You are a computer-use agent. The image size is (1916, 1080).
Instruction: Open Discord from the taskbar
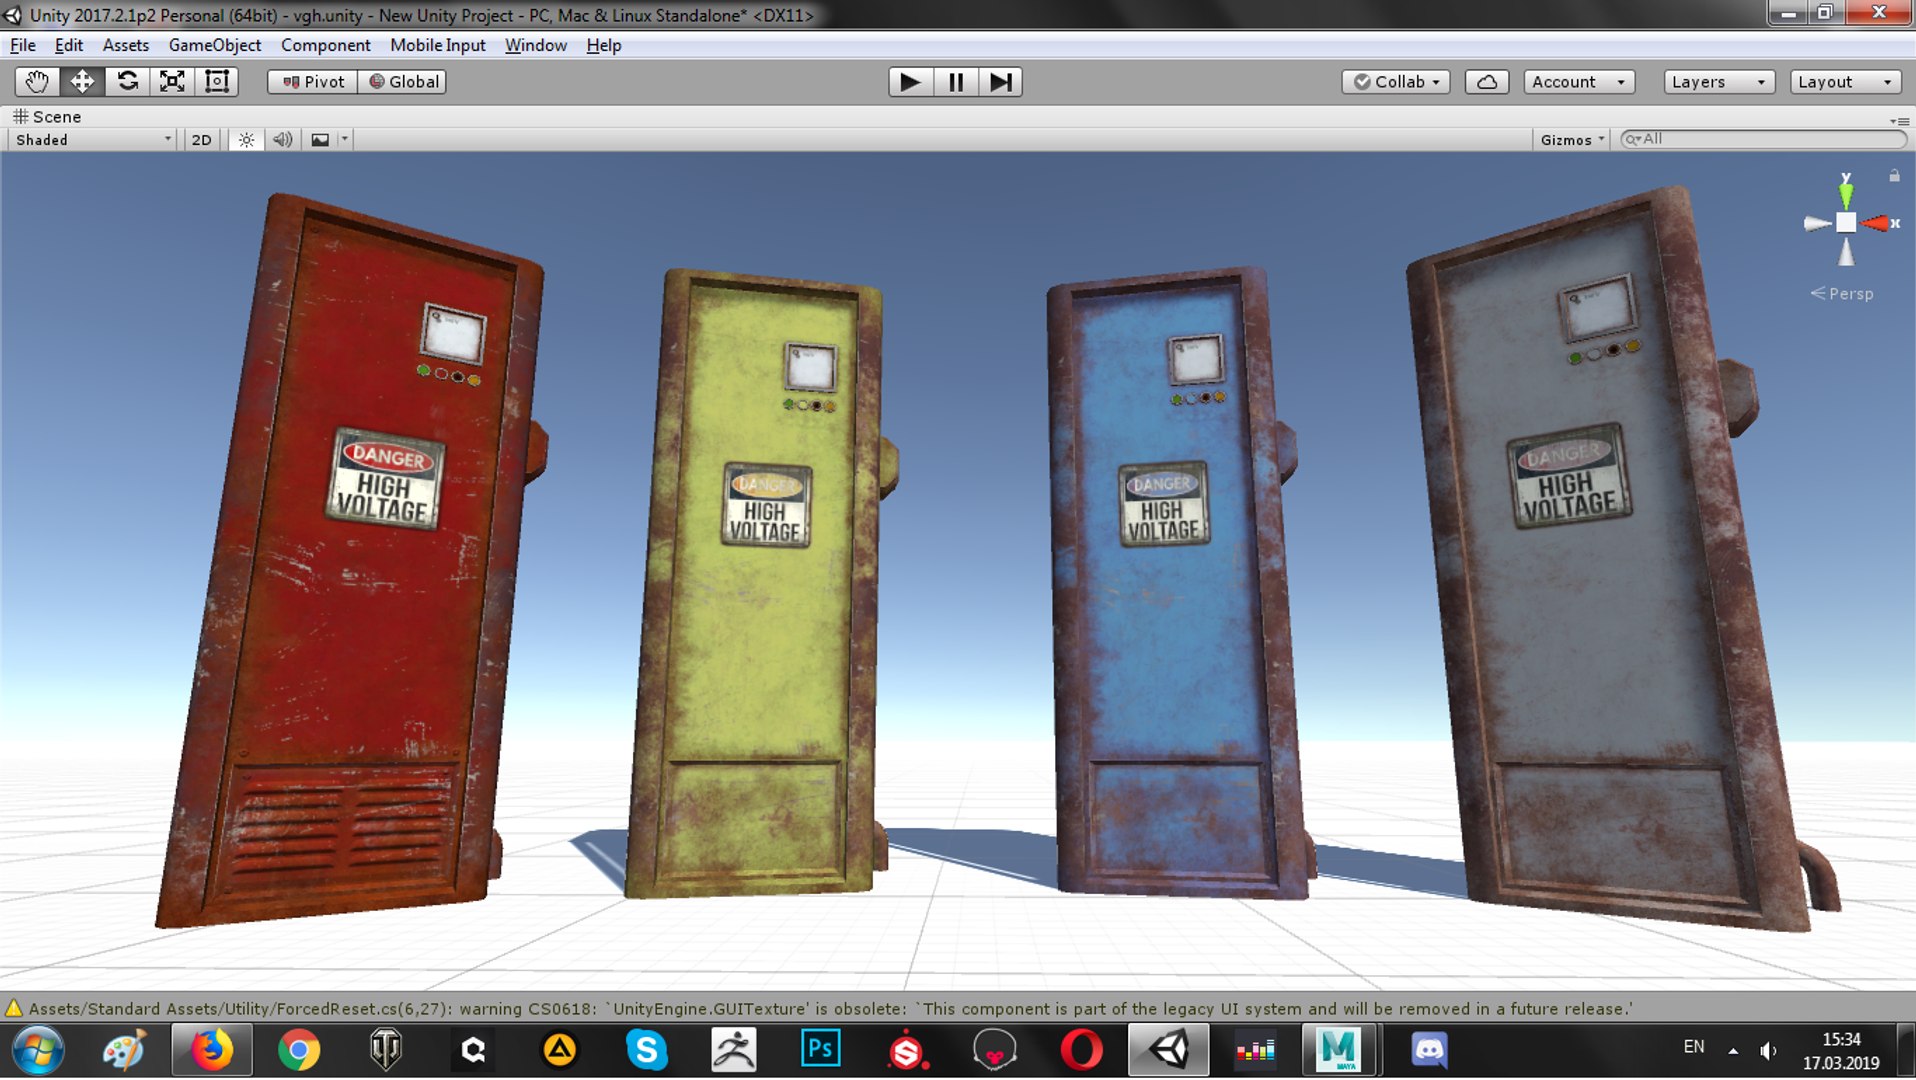[1430, 1050]
